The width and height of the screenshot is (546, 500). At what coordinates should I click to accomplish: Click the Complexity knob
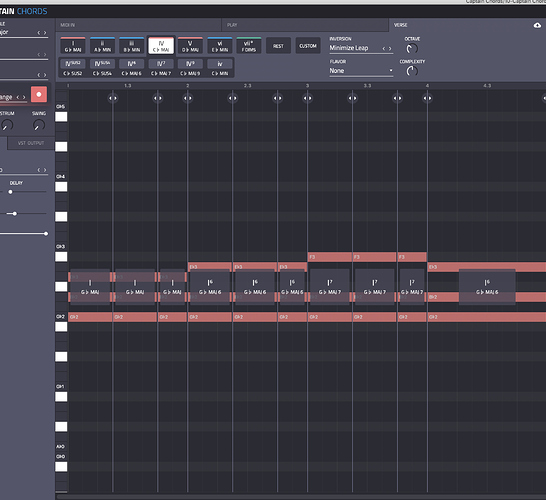tap(412, 71)
